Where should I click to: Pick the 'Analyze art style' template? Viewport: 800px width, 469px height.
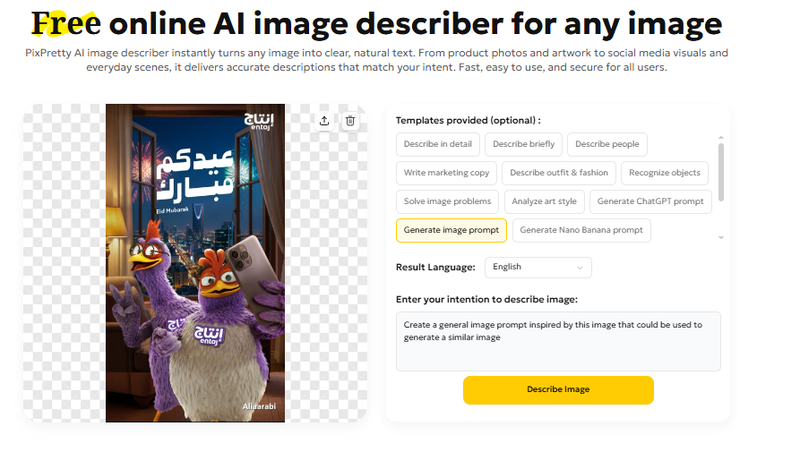click(x=544, y=201)
